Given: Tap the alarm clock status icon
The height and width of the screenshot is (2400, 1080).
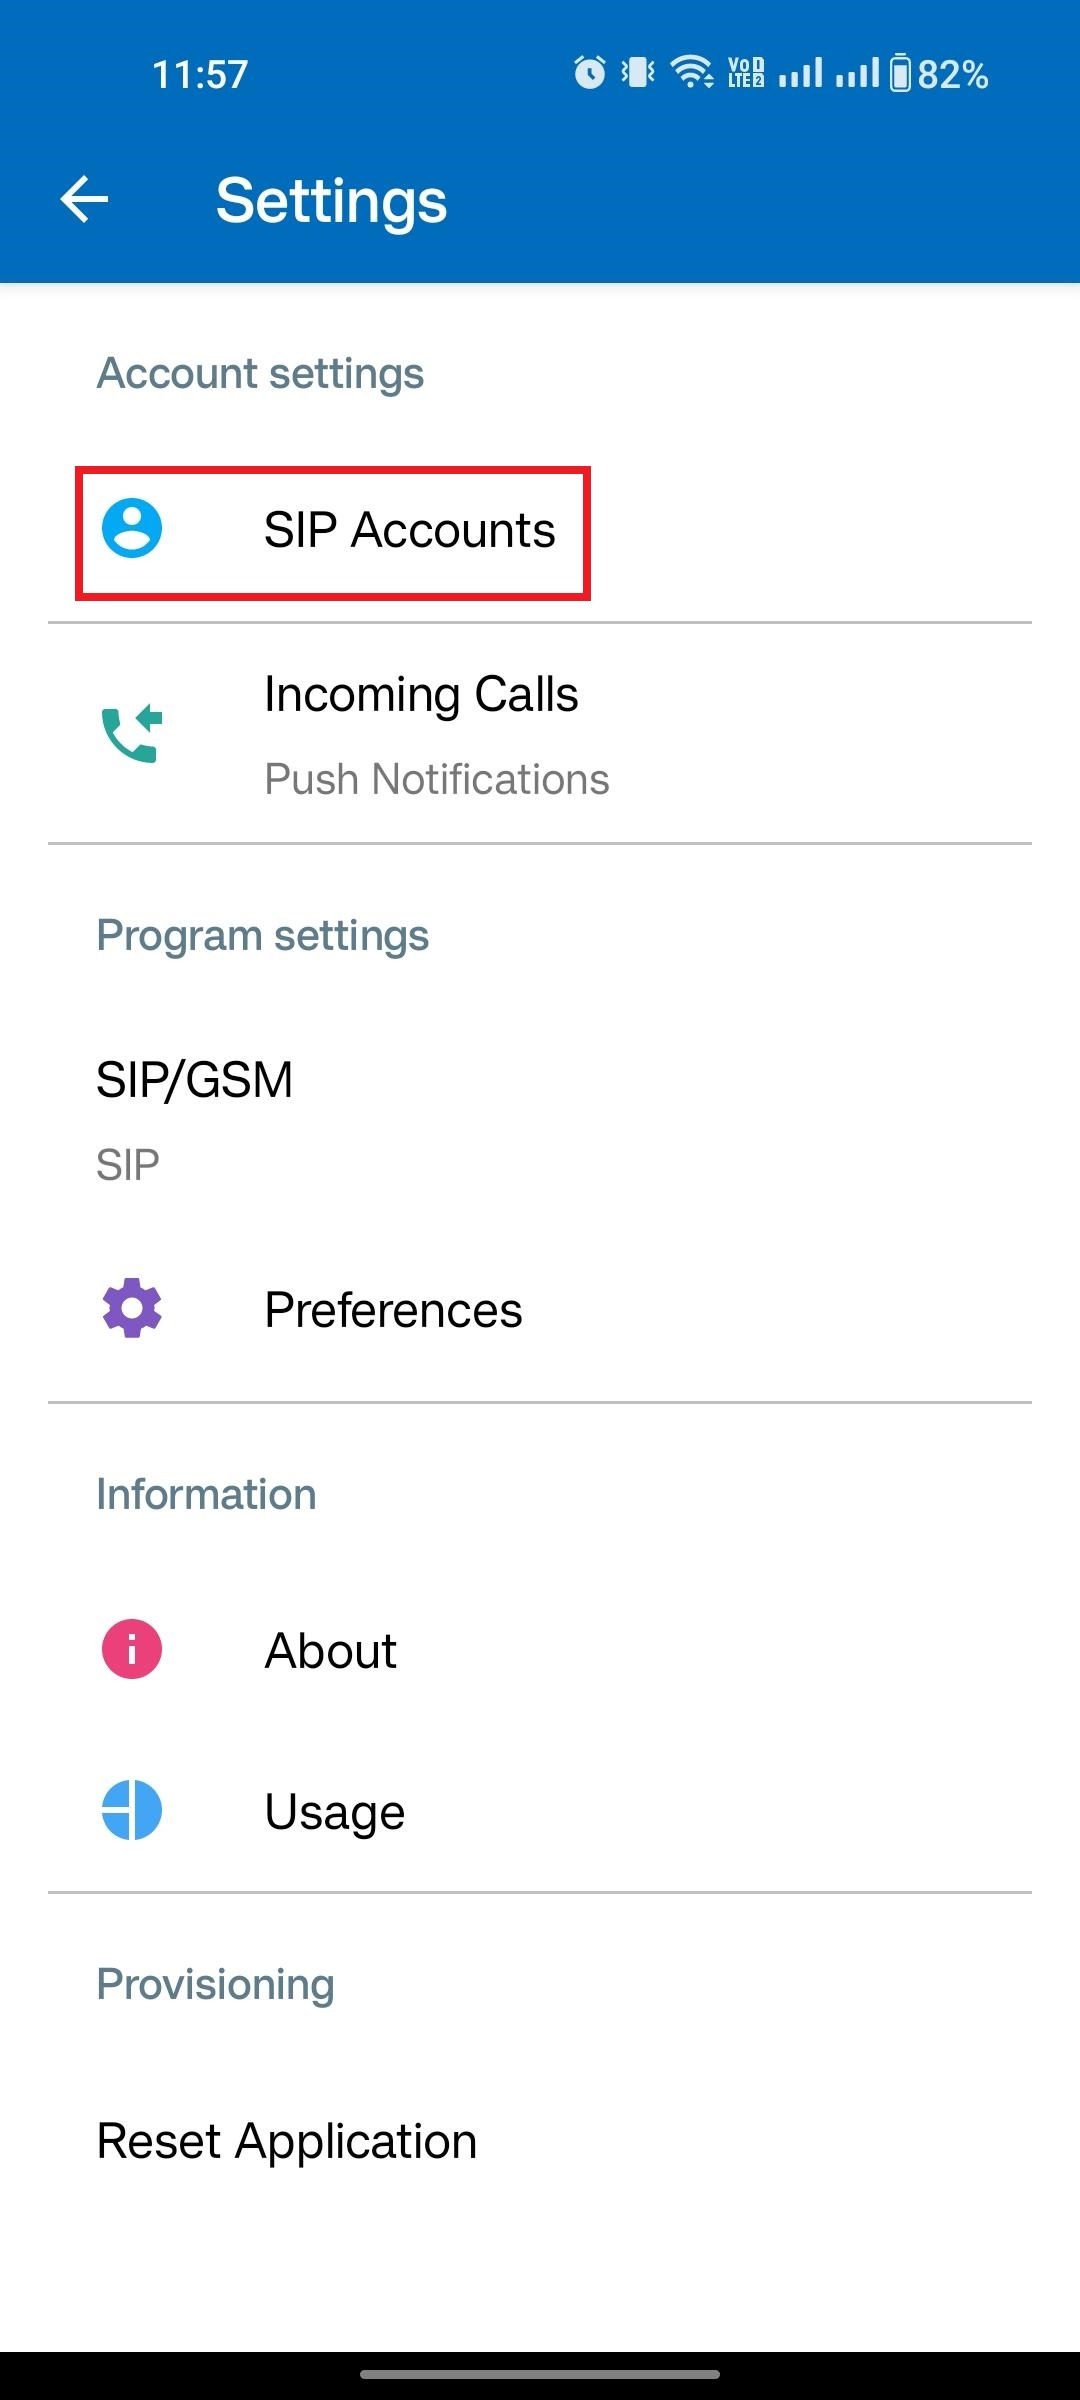Looking at the screenshot, I should click(x=590, y=73).
